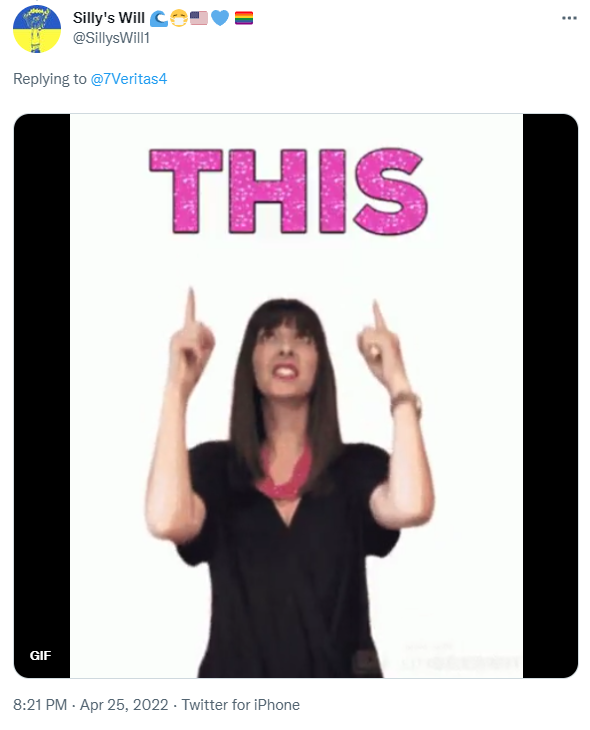Open the @SillysWill1 handle link
Viewport: 590px width, 730px height.
111,38
